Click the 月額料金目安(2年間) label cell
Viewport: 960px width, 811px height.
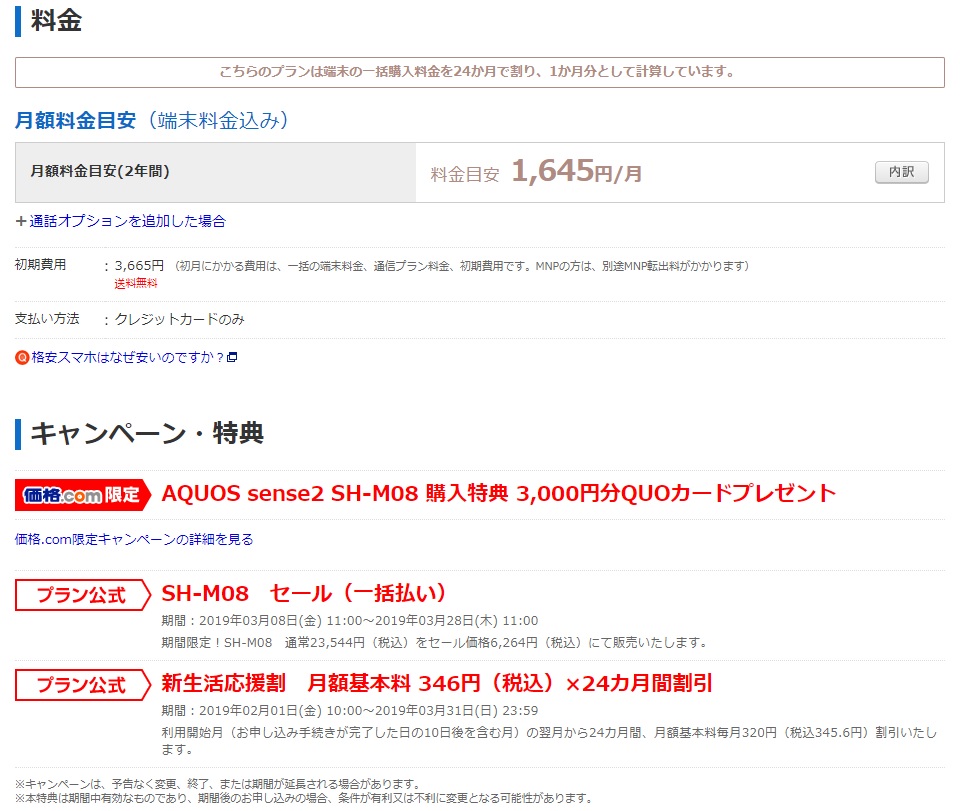tap(216, 172)
